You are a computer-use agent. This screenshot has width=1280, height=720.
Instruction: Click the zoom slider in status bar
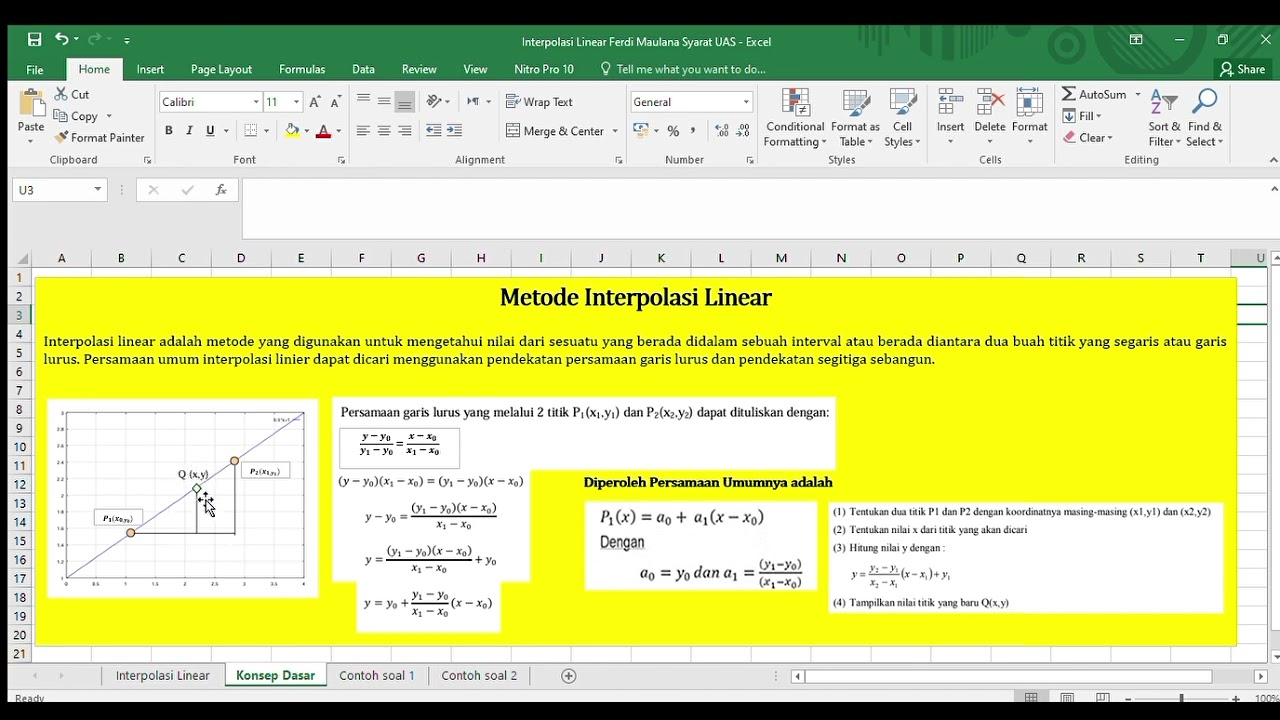click(x=1181, y=698)
